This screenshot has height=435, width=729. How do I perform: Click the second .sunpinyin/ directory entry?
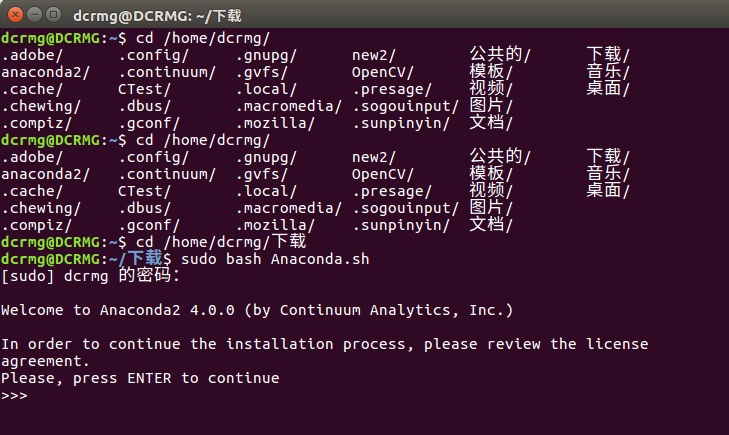pos(400,225)
